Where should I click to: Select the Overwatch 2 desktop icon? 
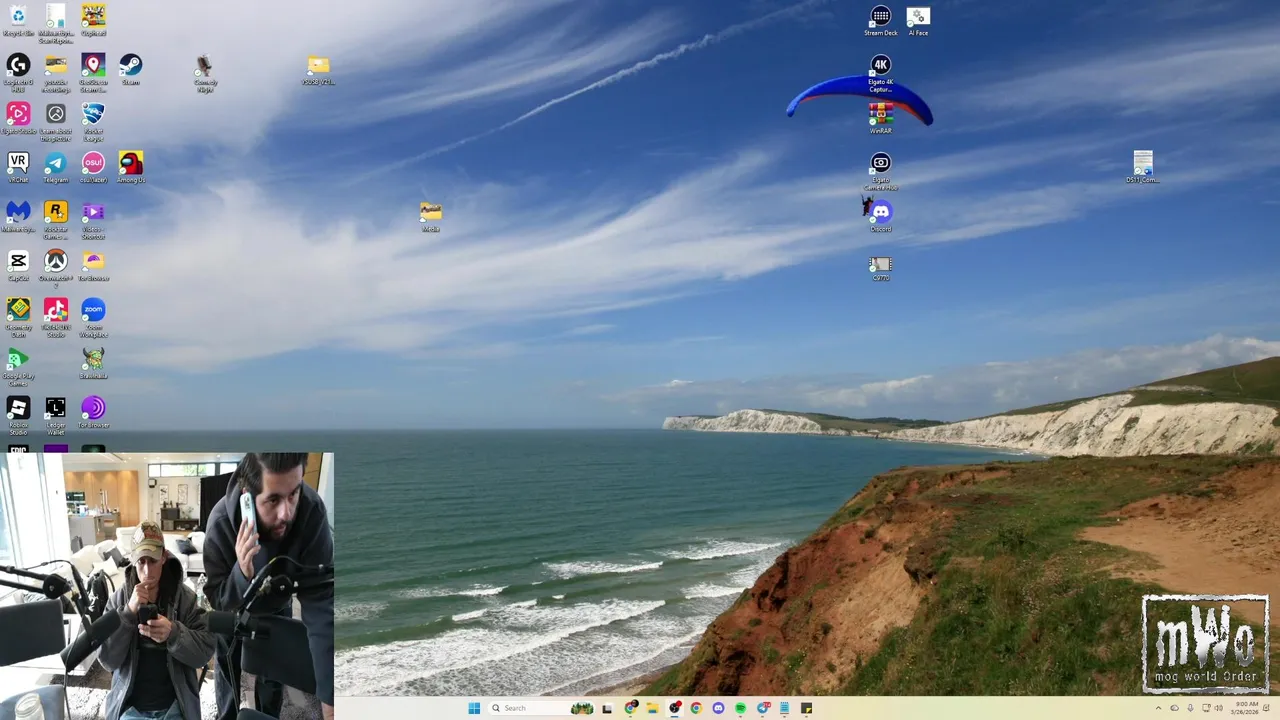coord(56,267)
